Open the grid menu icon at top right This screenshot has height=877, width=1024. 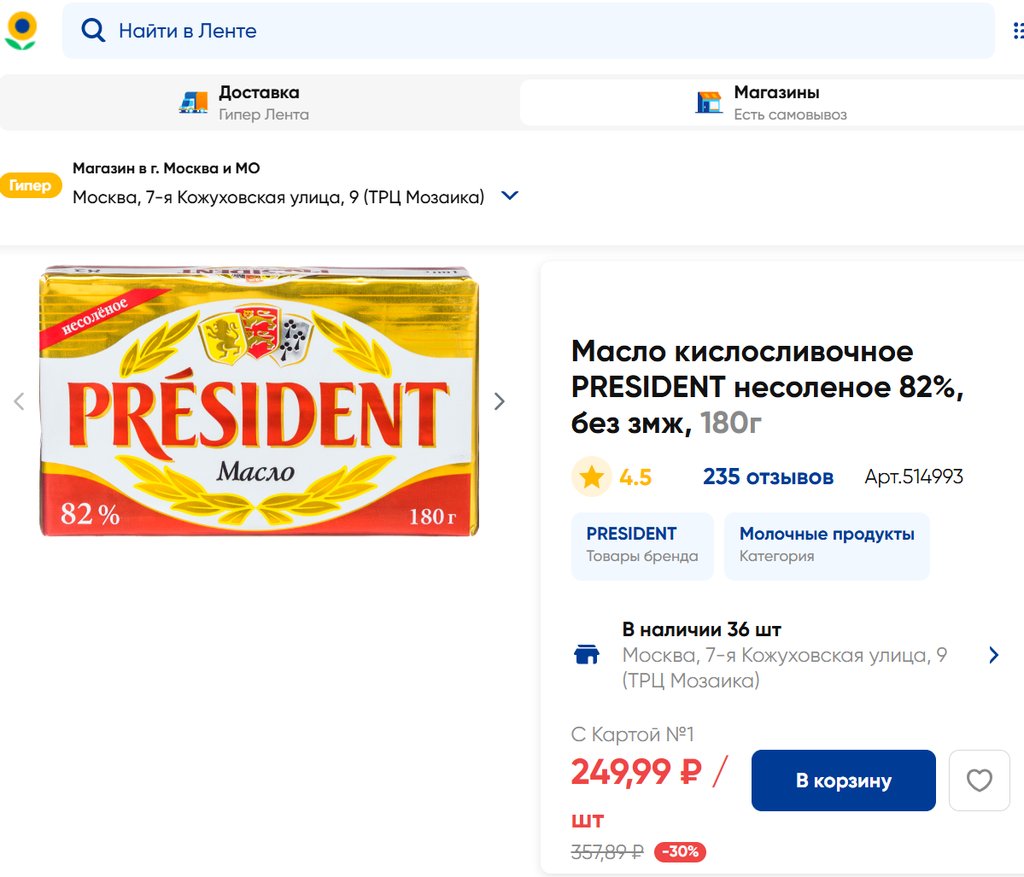1017,31
